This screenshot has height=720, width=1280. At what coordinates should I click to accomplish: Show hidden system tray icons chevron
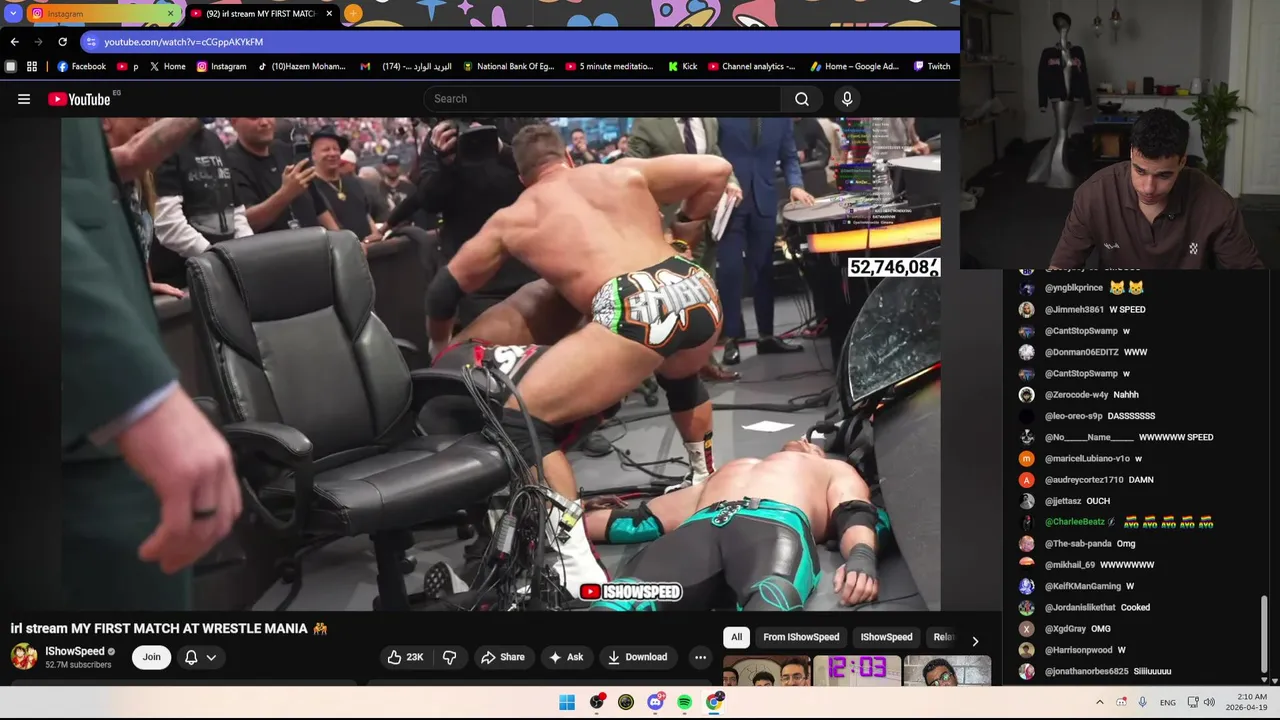(1100, 702)
